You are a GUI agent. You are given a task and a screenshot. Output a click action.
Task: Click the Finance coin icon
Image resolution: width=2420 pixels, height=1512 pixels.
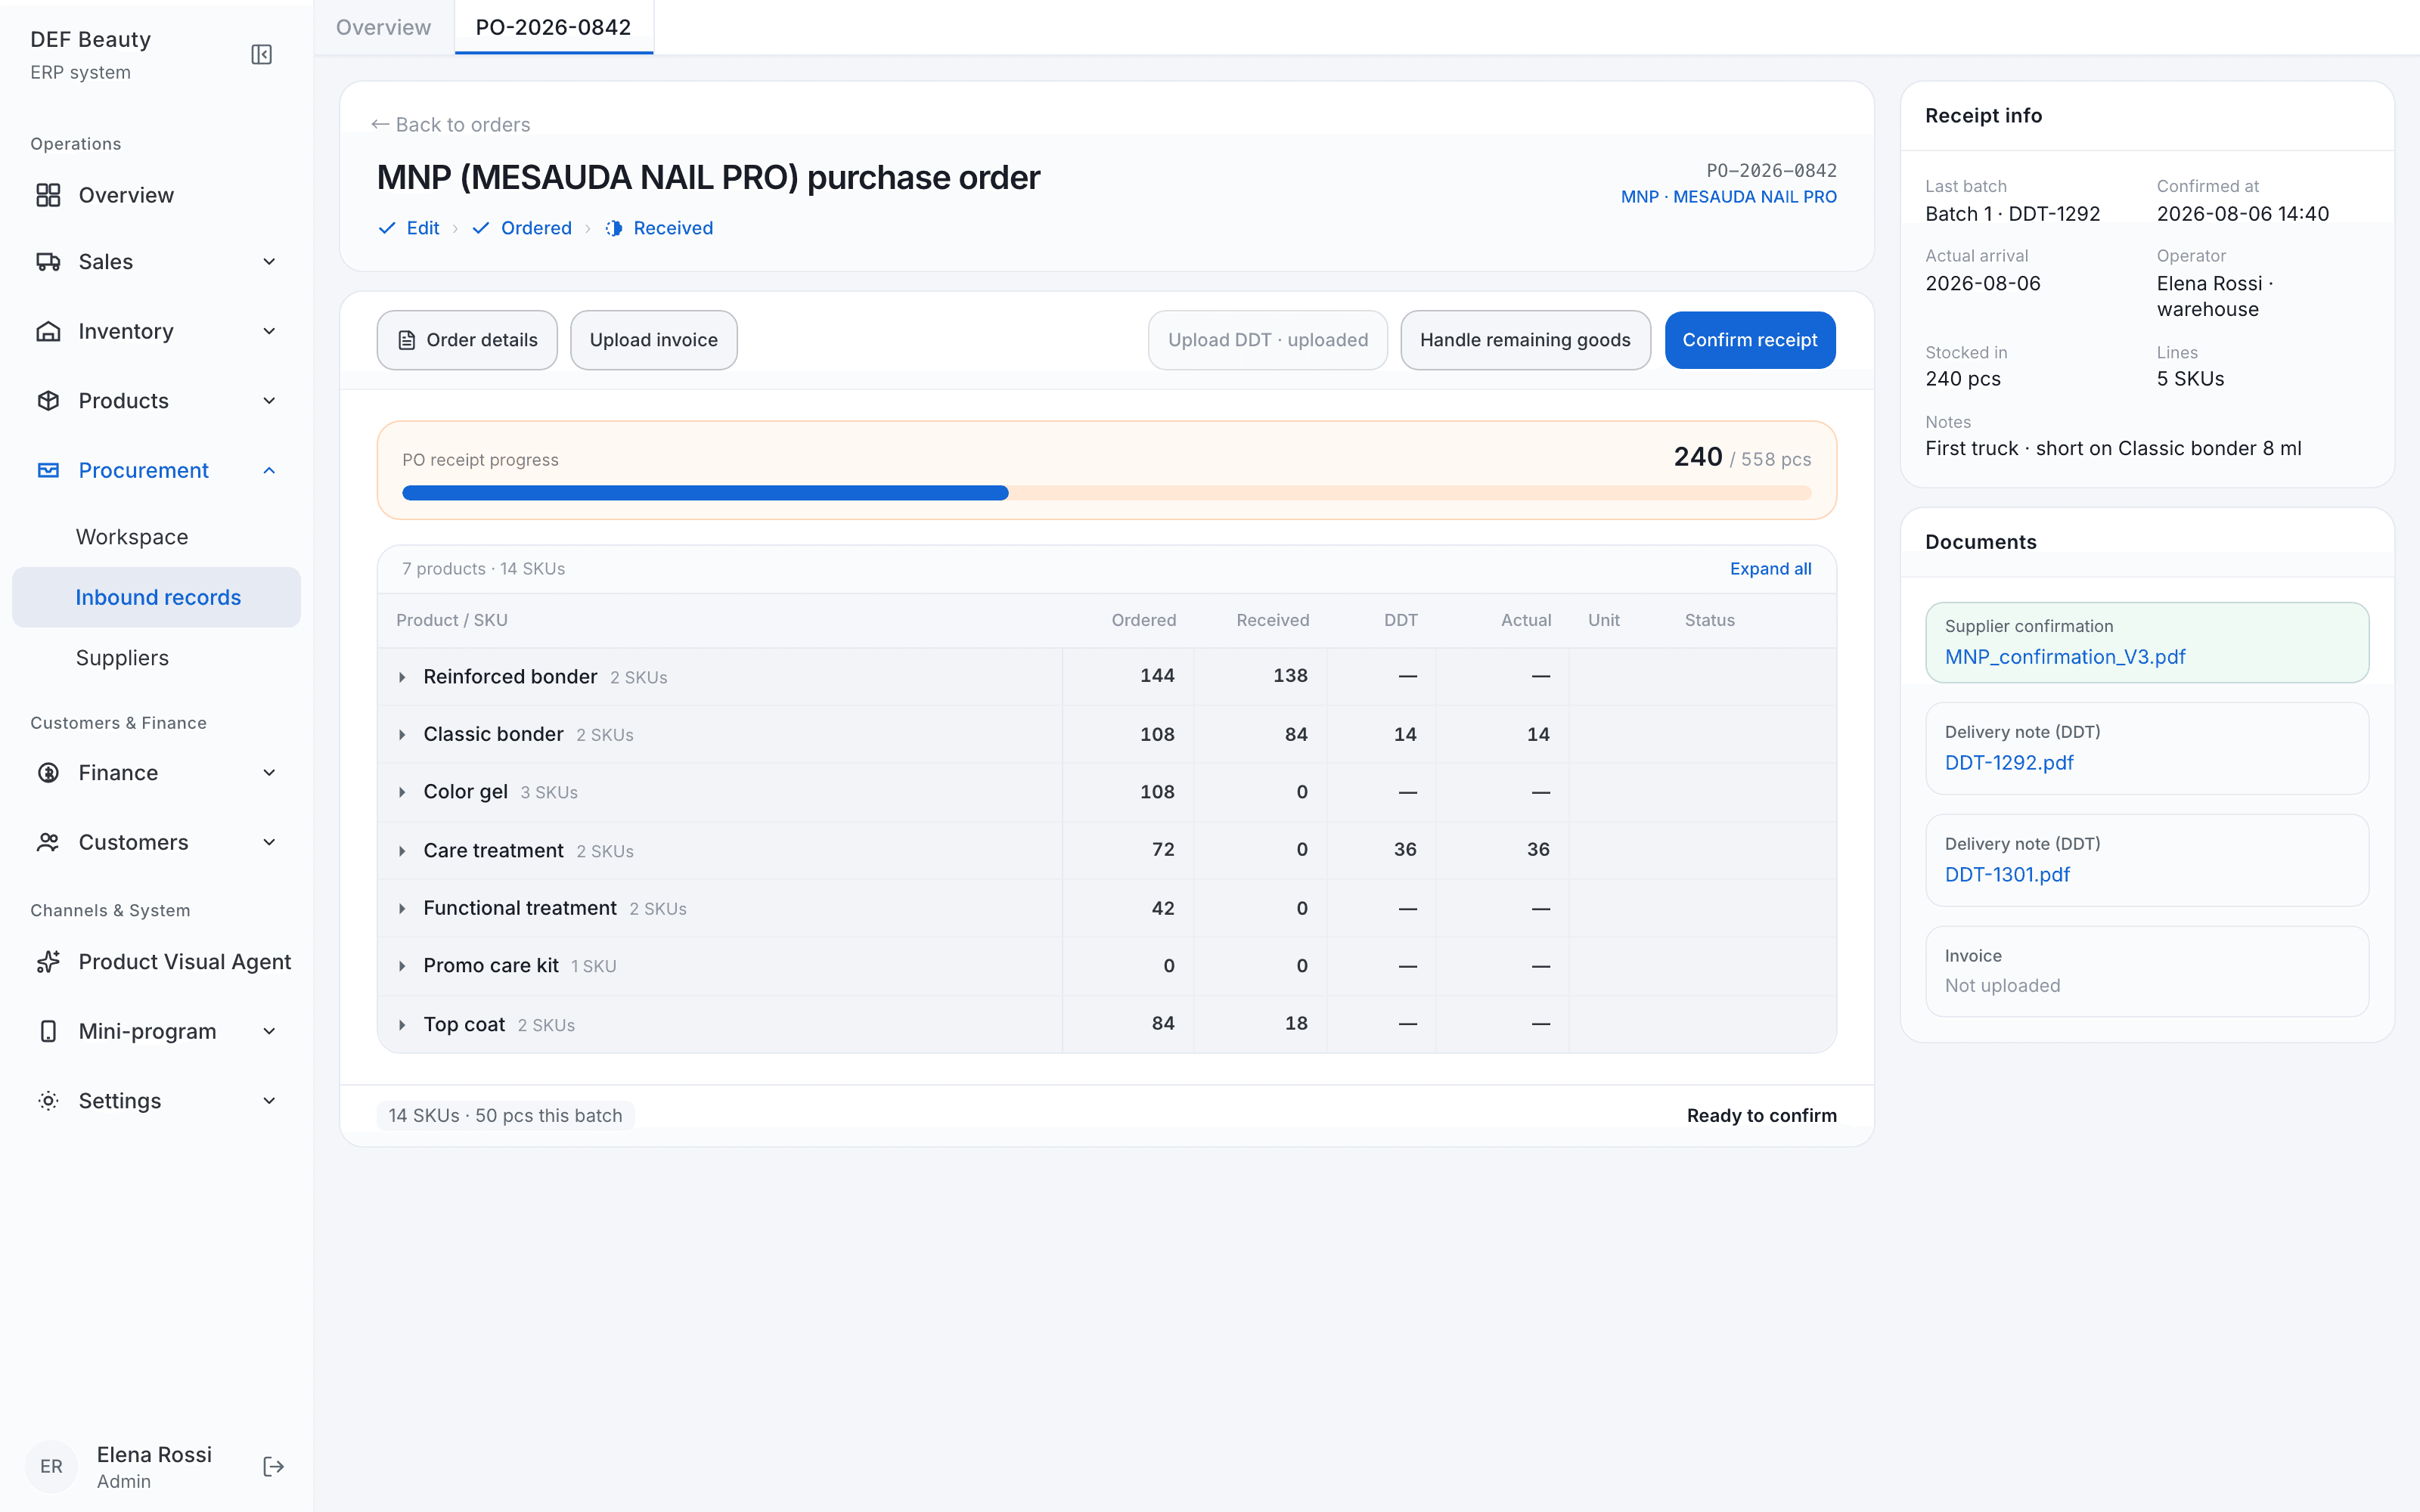click(x=48, y=773)
